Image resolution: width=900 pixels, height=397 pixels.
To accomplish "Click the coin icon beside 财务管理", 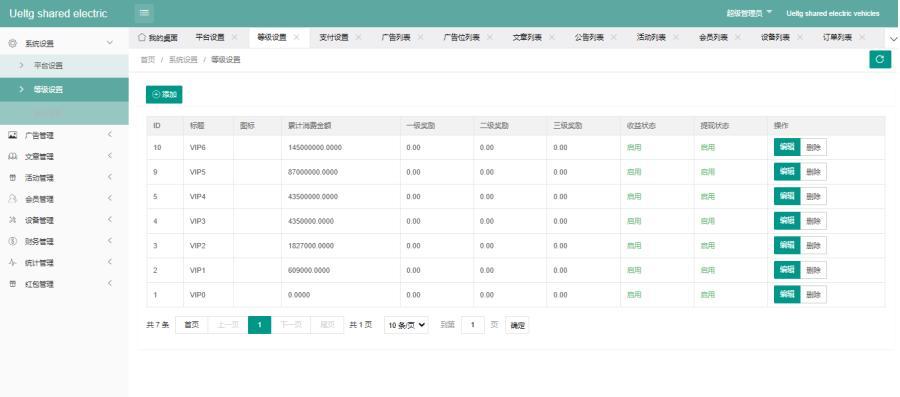I will coord(13,242).
